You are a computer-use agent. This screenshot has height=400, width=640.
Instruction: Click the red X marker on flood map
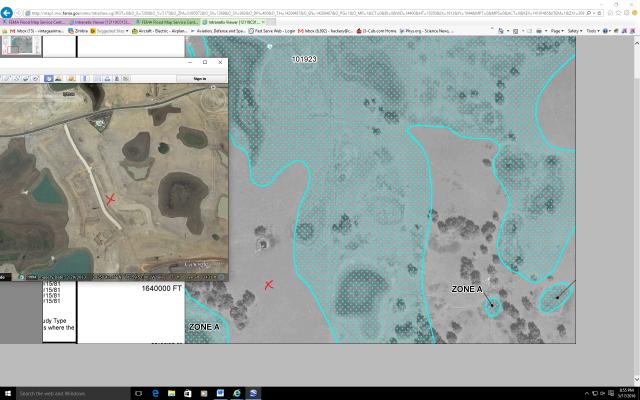[x=269, y=284]
